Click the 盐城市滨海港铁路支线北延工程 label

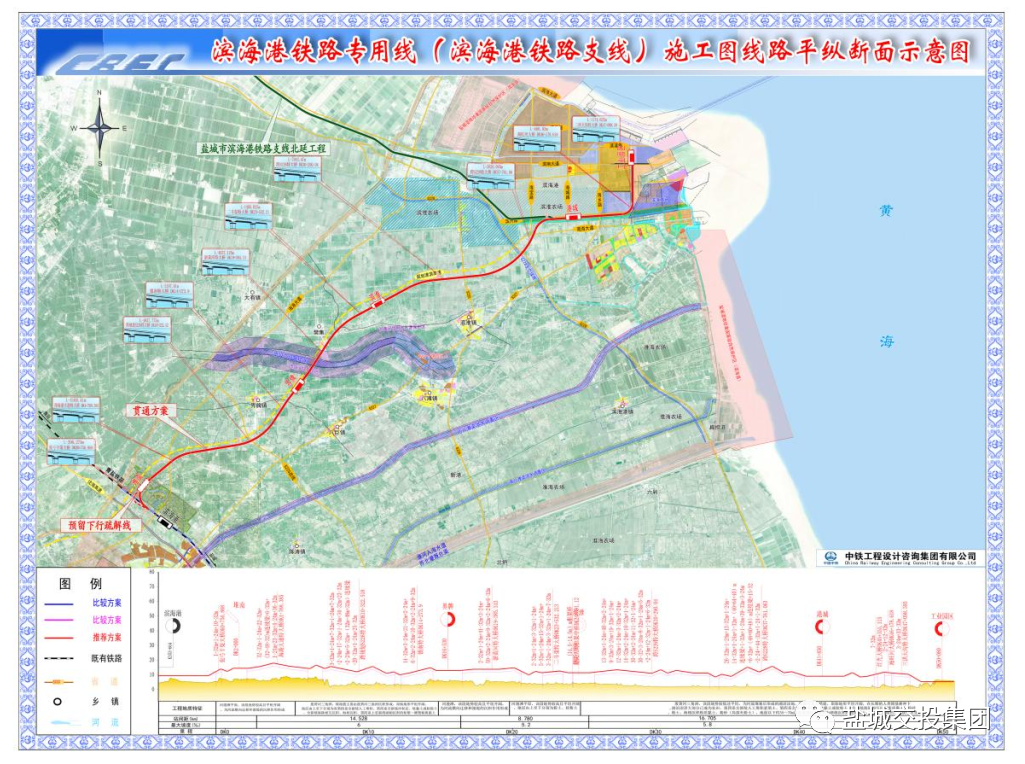tap(264, 147)
